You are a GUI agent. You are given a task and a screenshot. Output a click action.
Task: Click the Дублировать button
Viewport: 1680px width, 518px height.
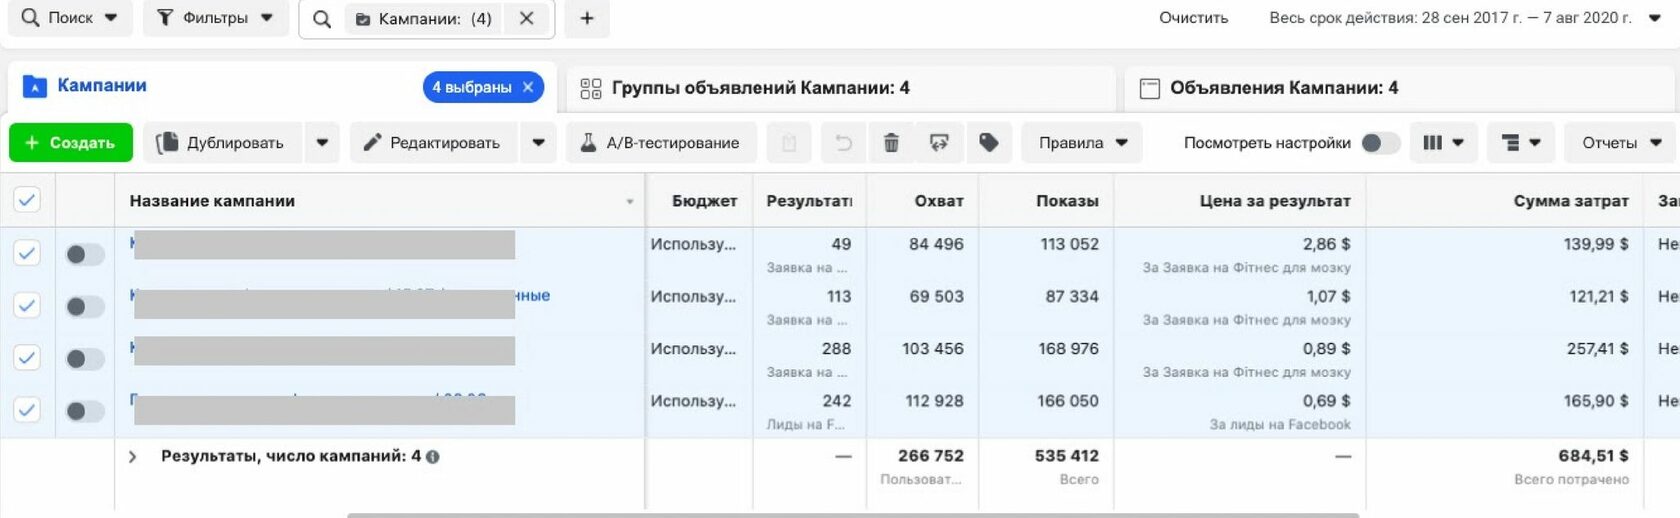pyautogui.click(x=221, y=143)
